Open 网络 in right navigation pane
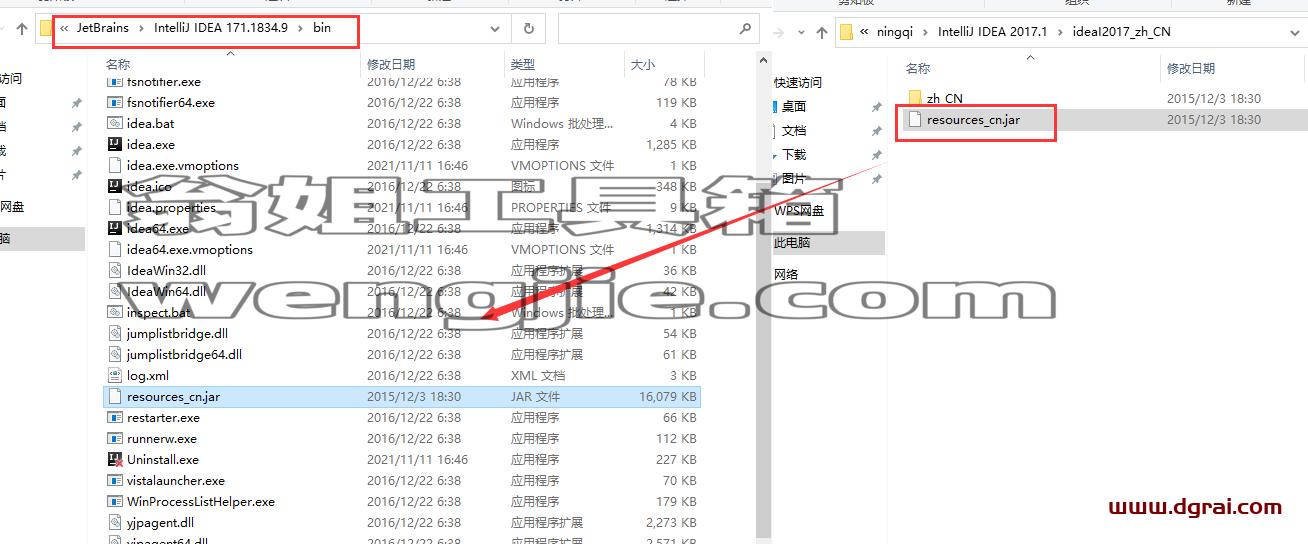1308x544 pixels. tap(786, 275)
